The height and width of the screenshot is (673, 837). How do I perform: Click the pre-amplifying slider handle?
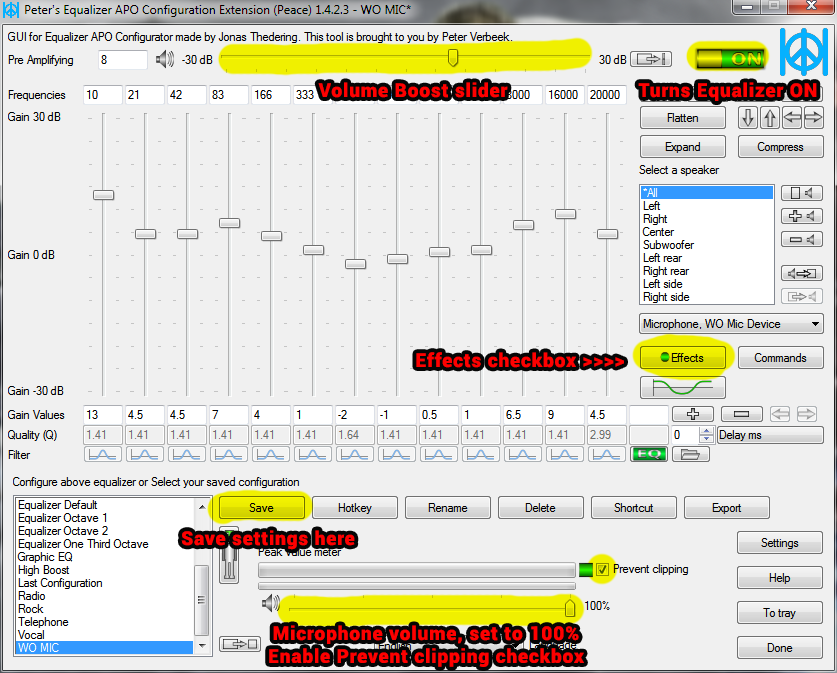point(453,58)
